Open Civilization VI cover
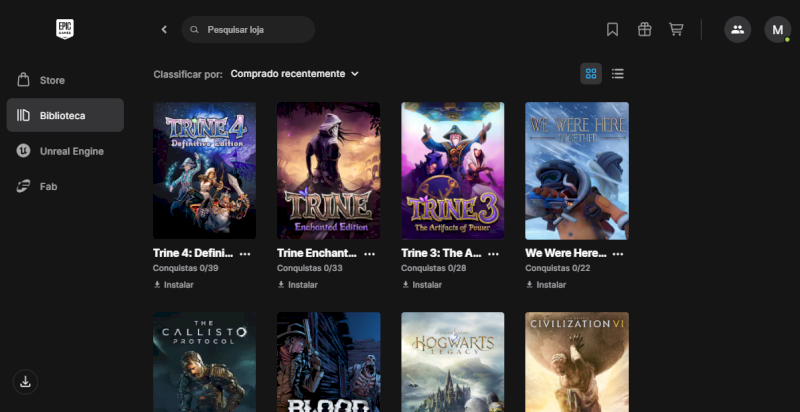Image resolution: width=800 pixels, height=412 pixels. pyautogui.click(x=577, y=362)
